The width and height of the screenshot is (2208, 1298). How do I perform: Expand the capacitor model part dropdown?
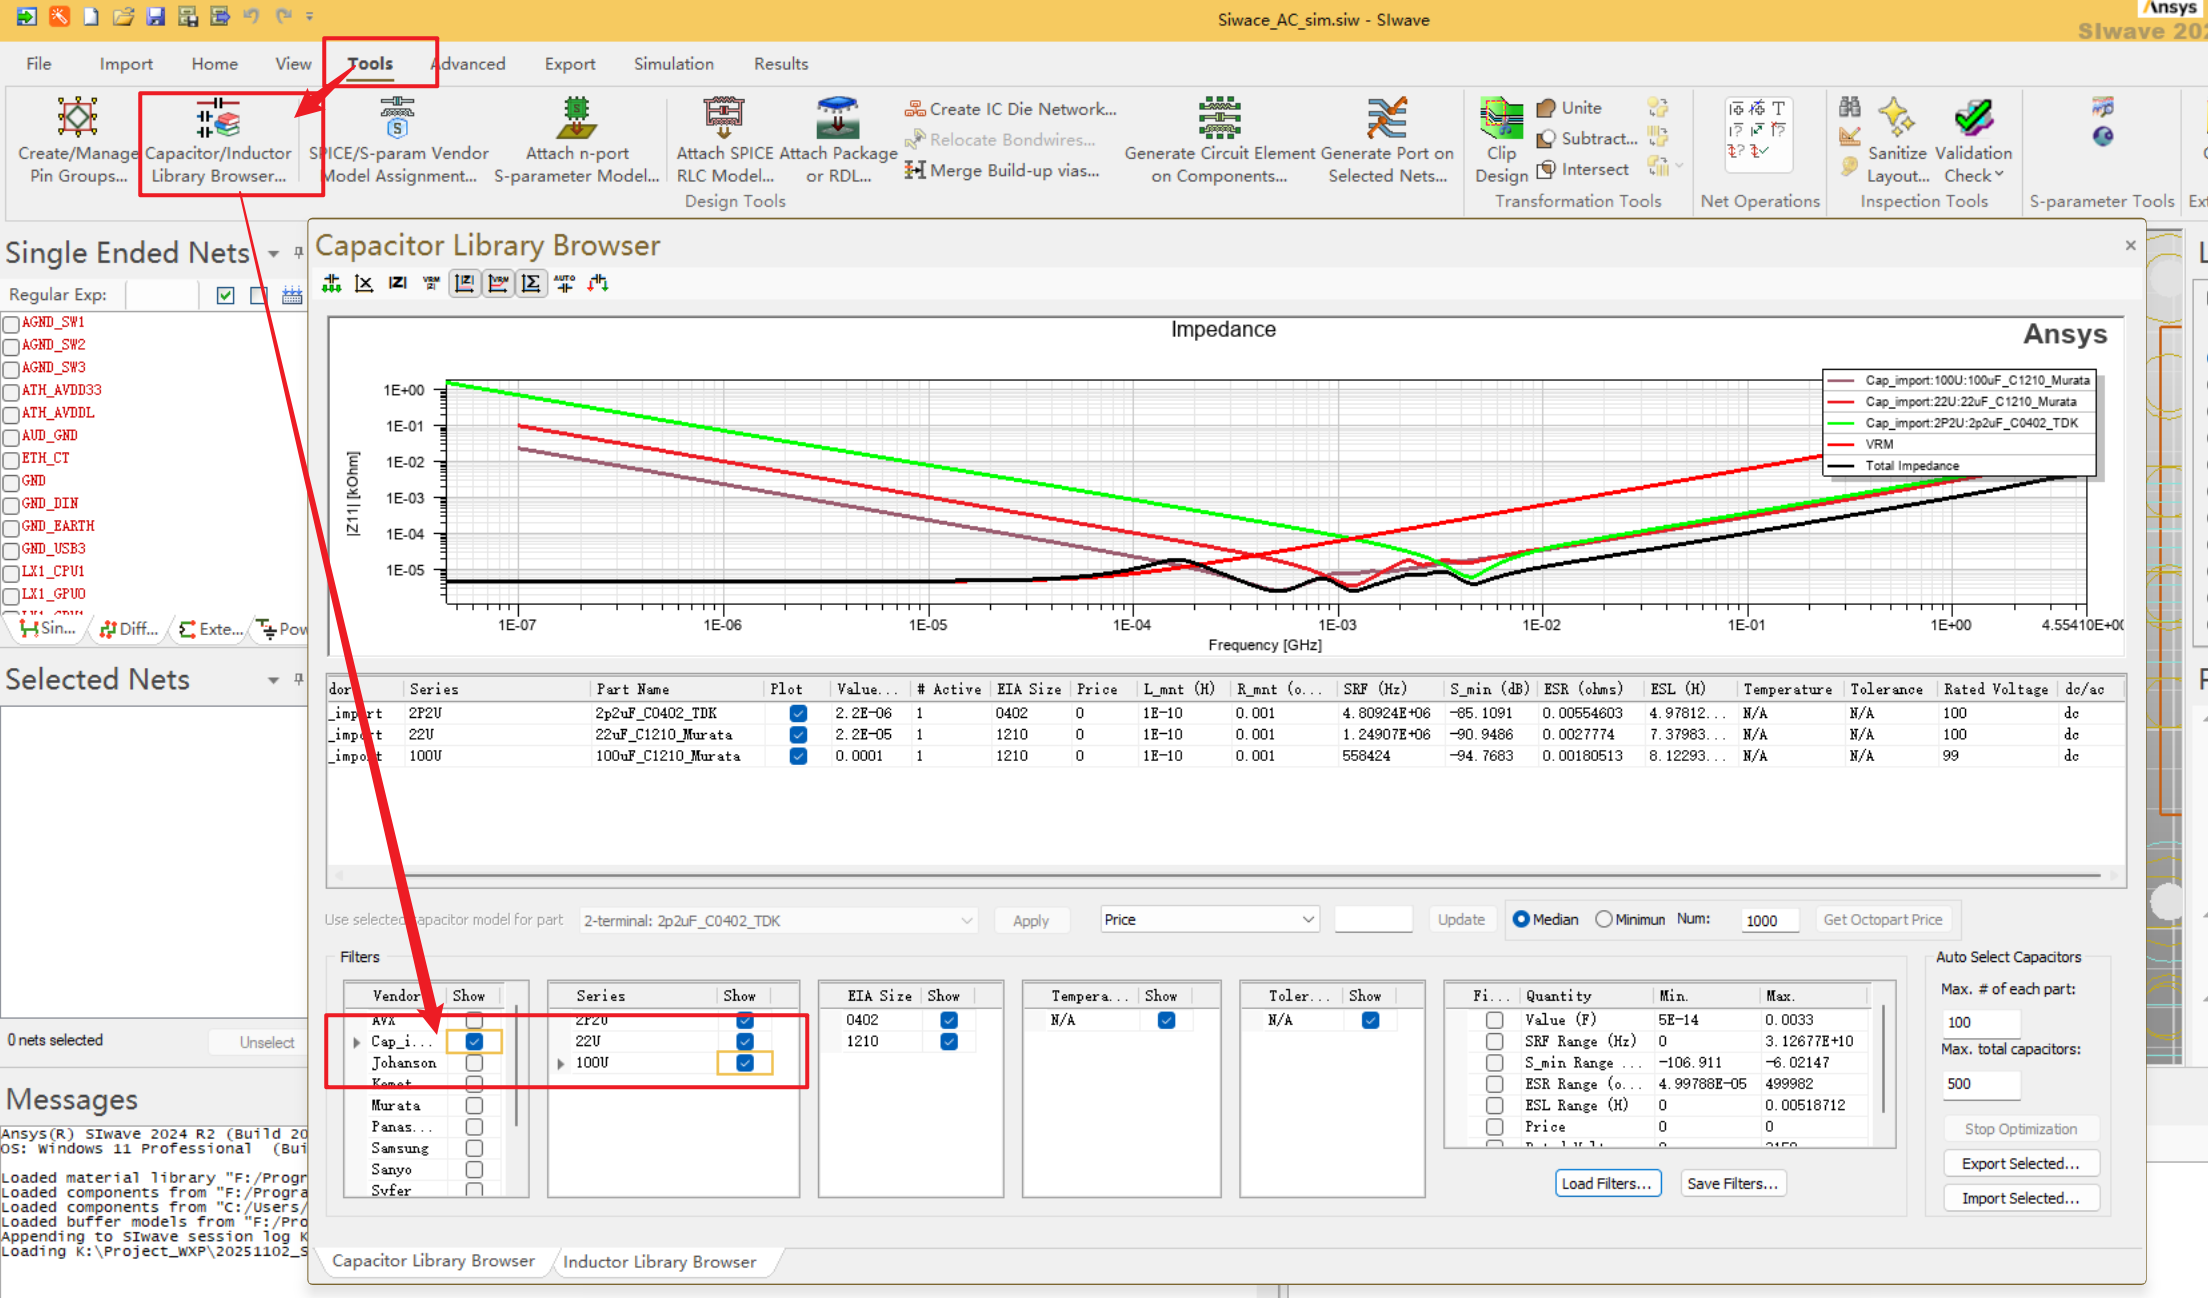[966, 920]
